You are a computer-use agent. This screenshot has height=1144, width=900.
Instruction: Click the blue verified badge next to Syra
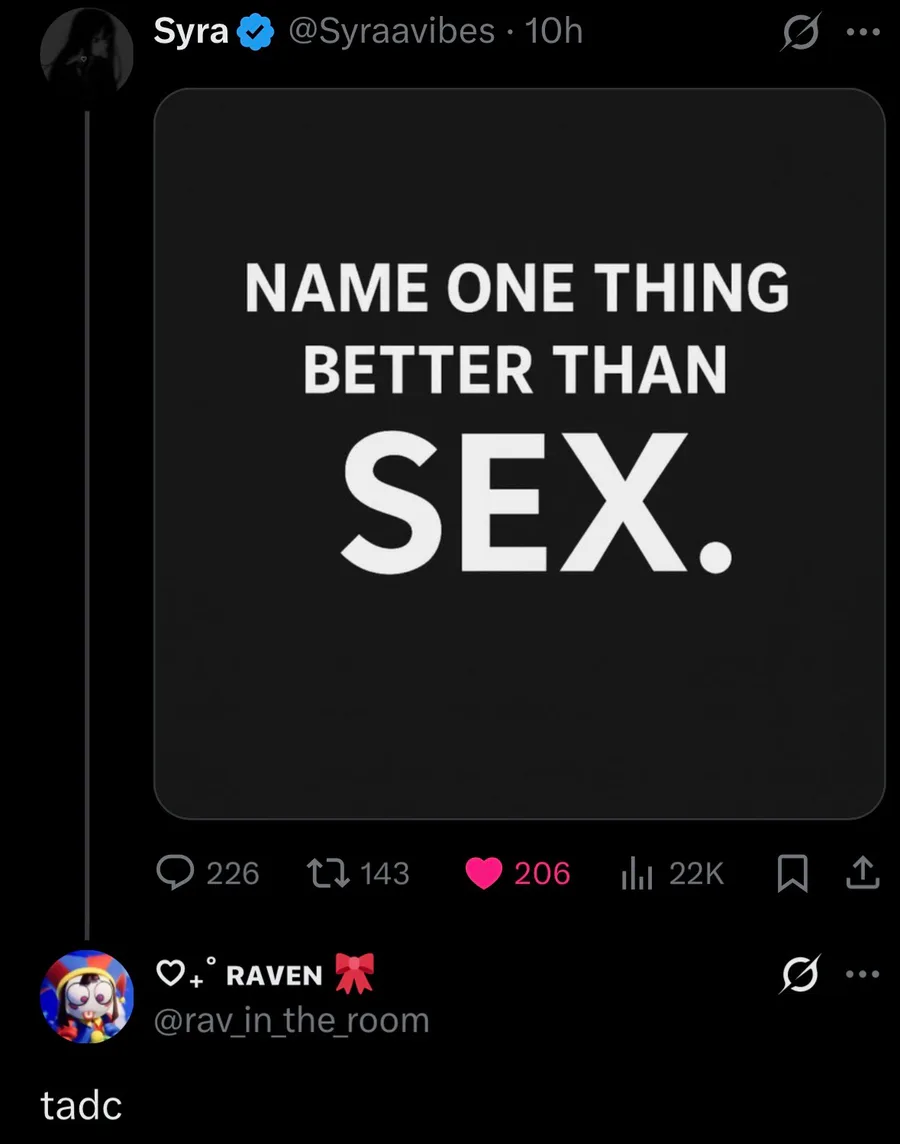255,32
